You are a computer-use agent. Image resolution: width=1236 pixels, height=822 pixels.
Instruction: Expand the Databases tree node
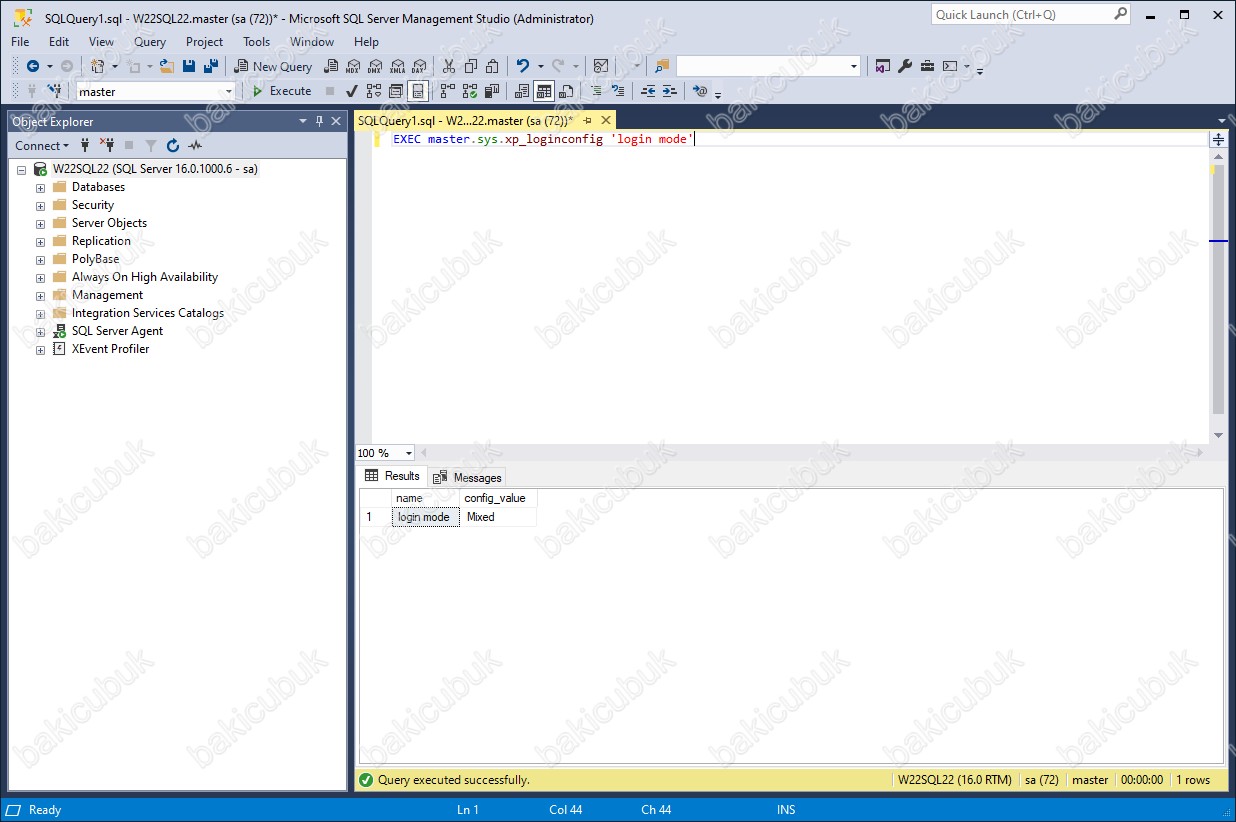coord(41,187)
